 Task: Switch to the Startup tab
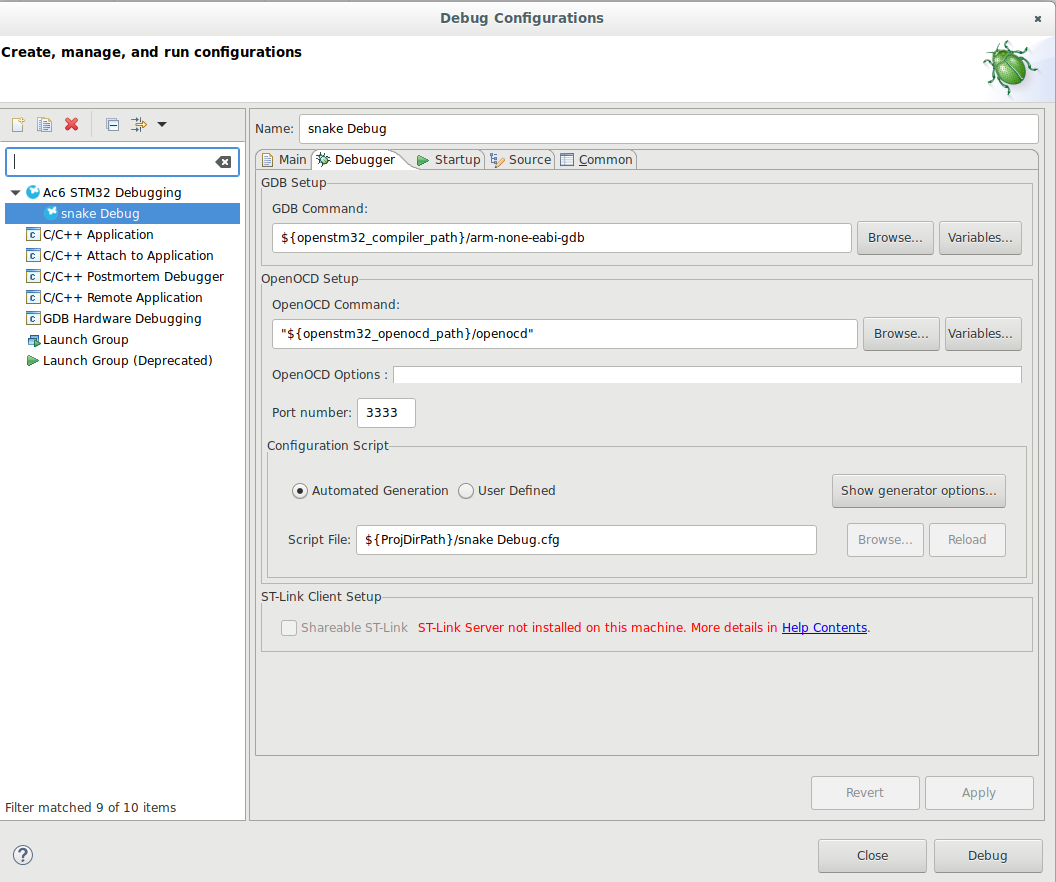448,160
